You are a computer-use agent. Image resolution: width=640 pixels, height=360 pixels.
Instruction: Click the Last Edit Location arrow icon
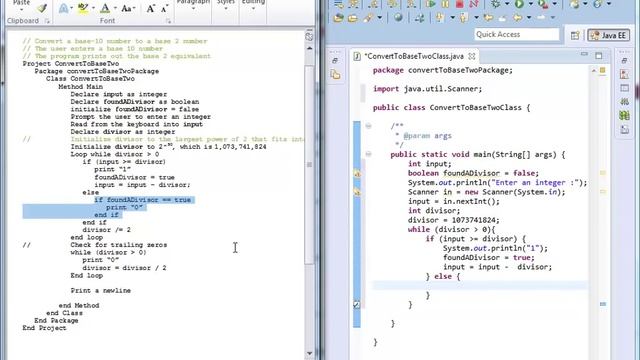(x=488, y=18)
